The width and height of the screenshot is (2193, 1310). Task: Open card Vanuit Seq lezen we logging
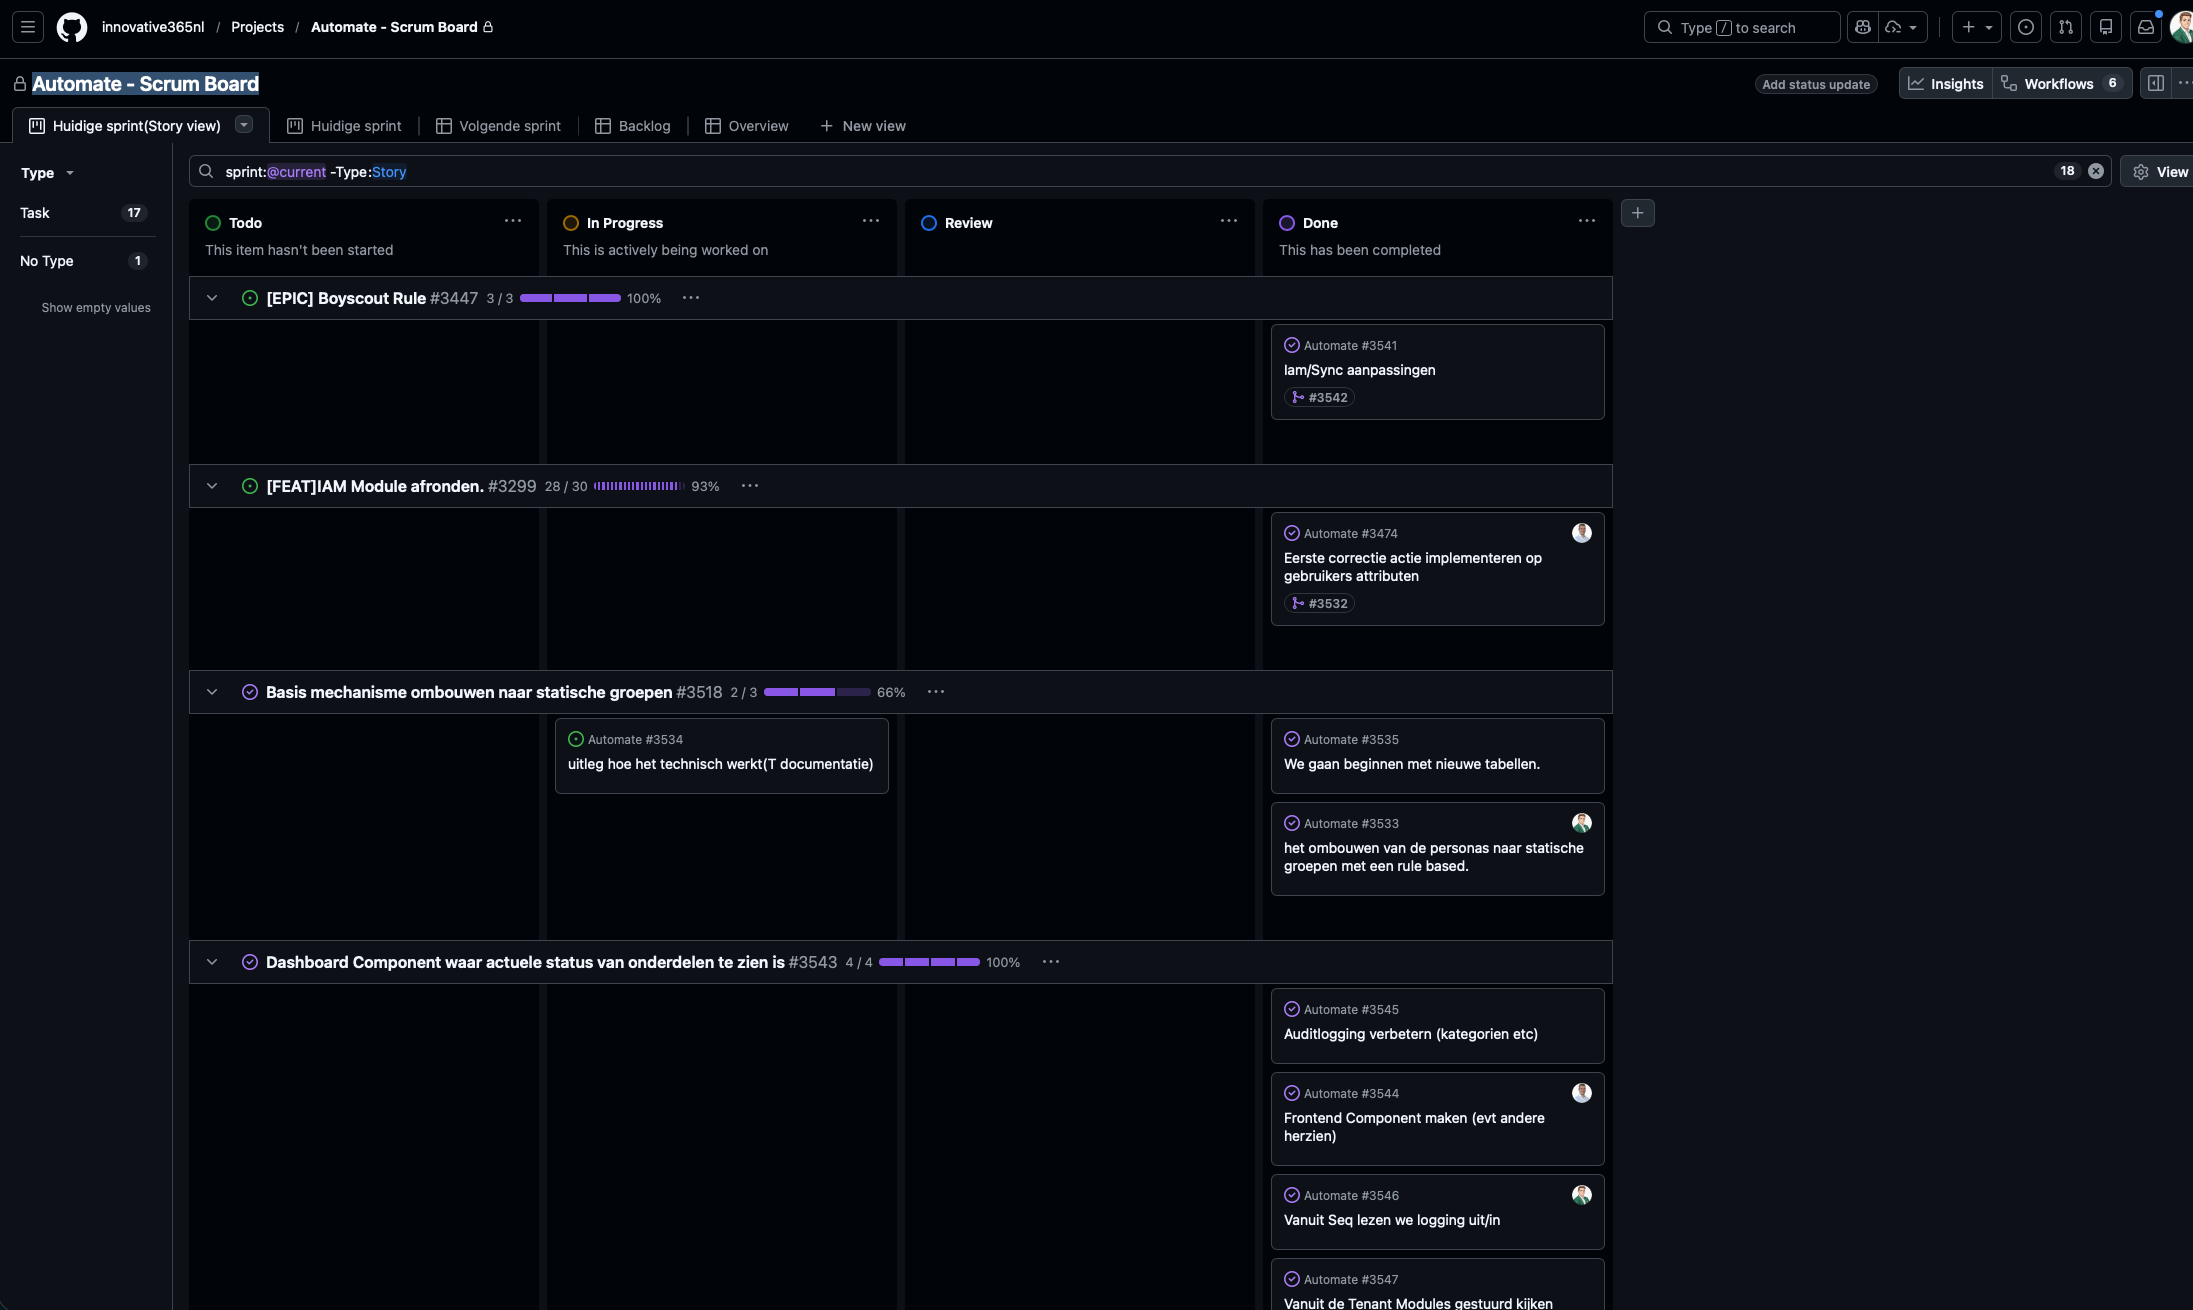point(1437,1211)
